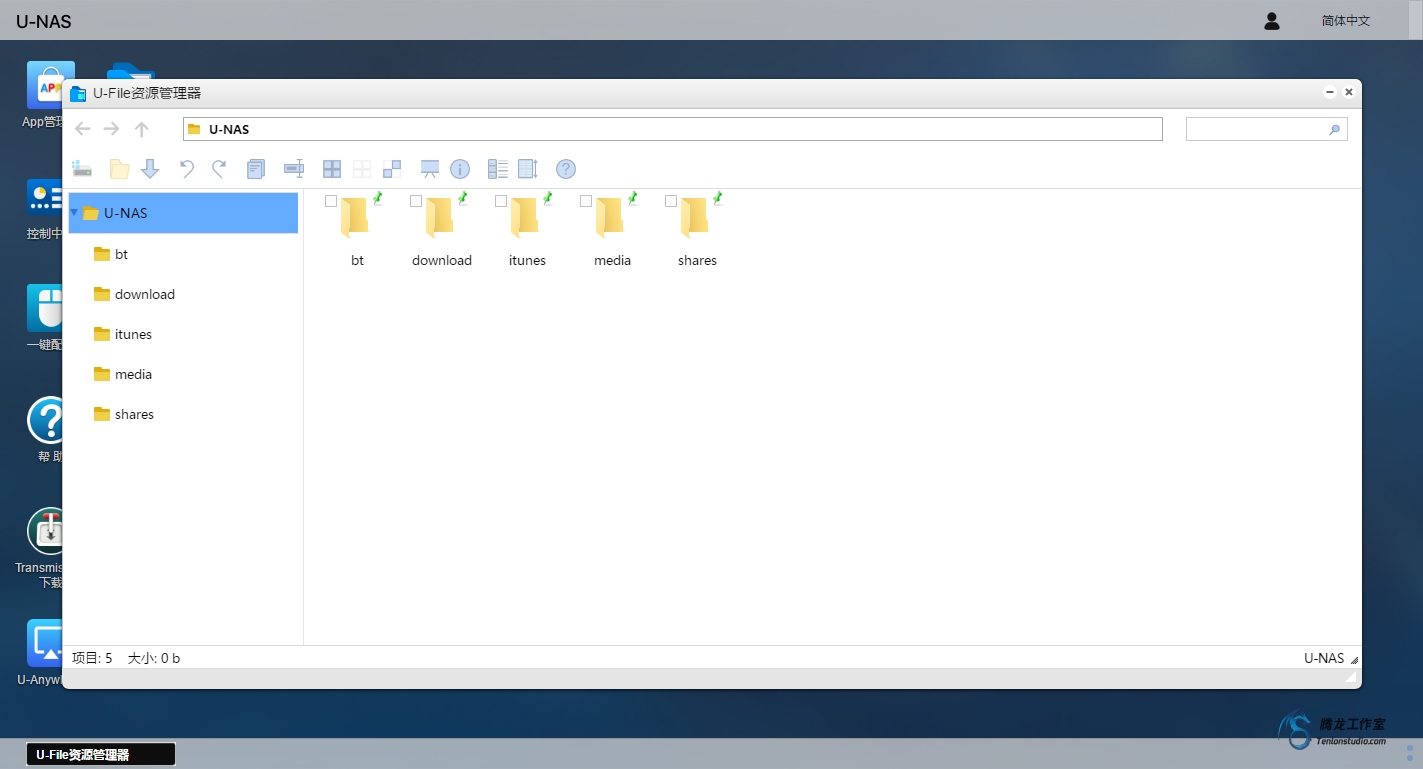1423x769 pixels.
Task: Click the invert selection toolbar icon
Action: [x=392, y=169]
